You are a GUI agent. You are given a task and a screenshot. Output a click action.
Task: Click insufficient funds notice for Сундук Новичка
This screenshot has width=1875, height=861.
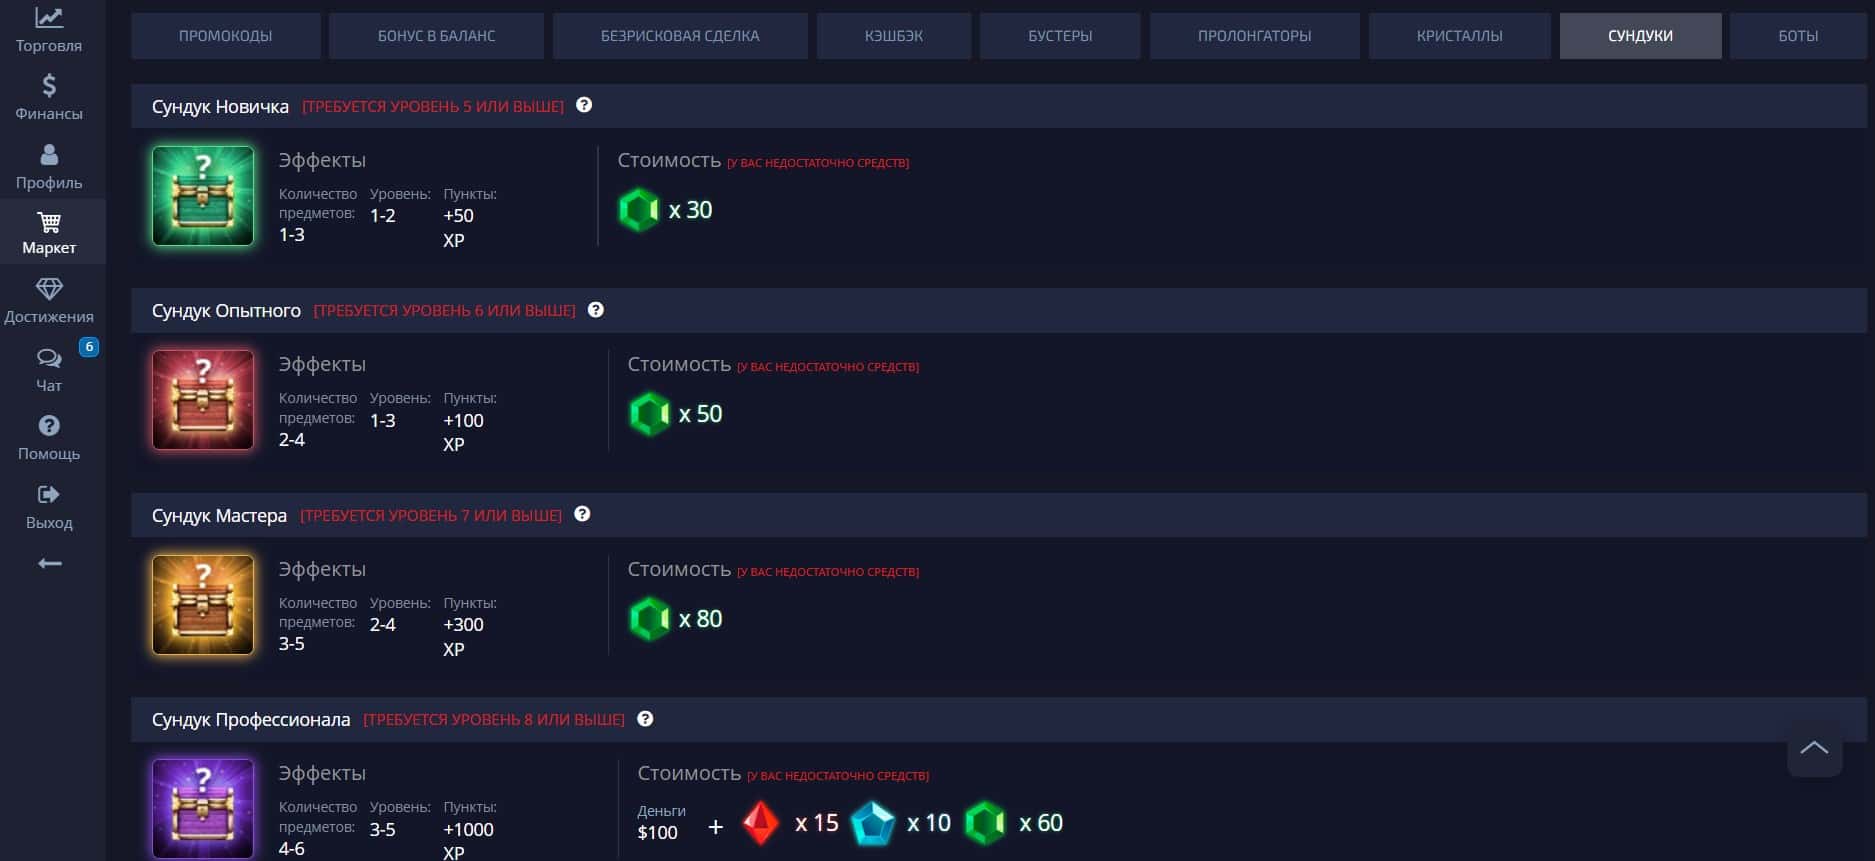(818, 163)
